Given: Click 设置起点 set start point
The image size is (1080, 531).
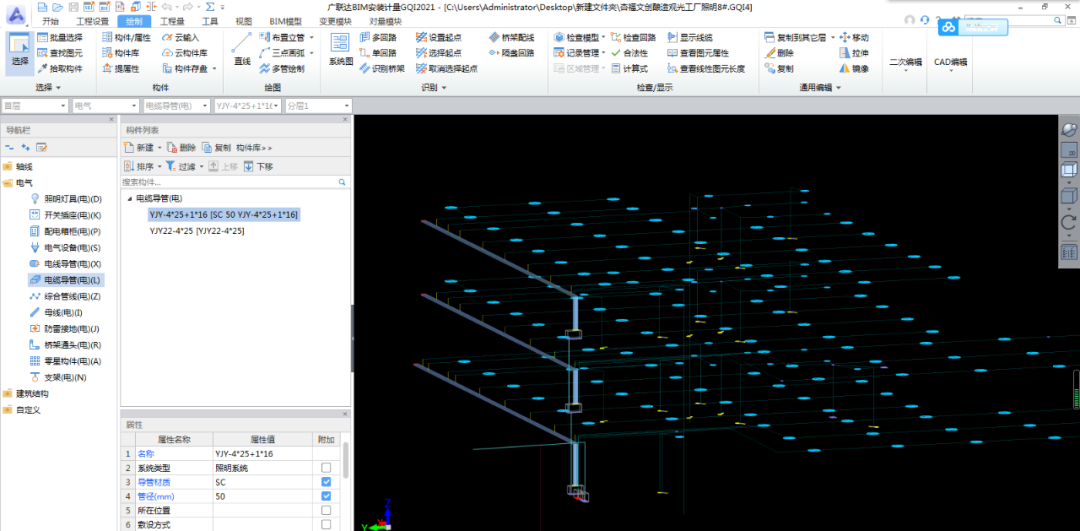Looking at the screenshot, I should [x=439, y=37].
